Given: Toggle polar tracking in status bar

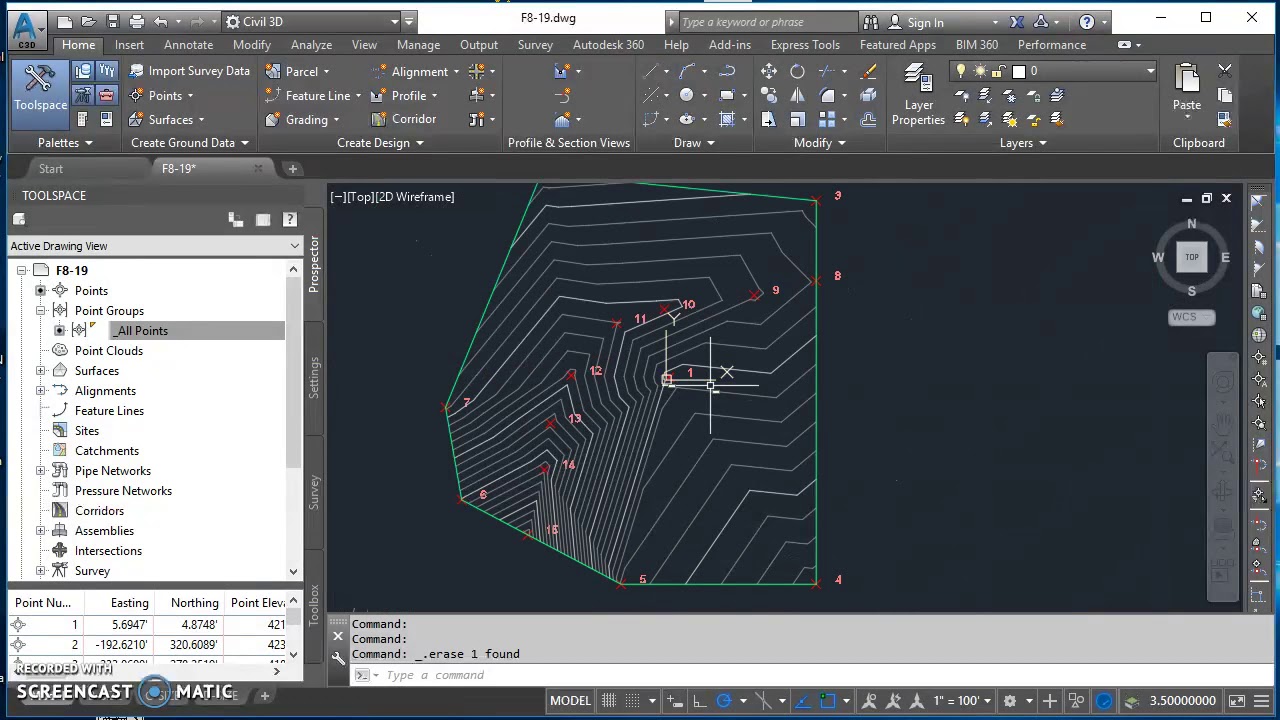Looking at the screenshot, I should (723, 701).
